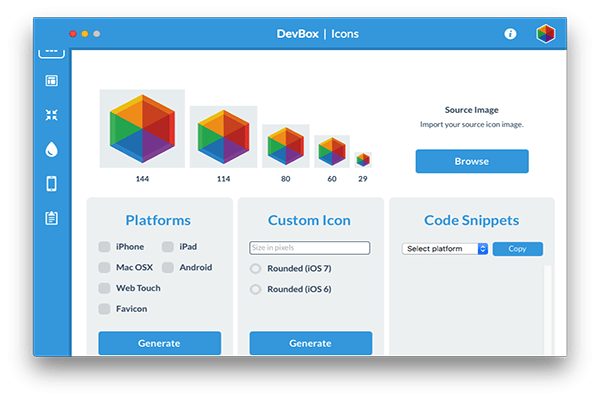Screen dimensions: 600x400
Task: Close the DevBox window with red button
Action: pyautogui.click(x=73, y=34)
